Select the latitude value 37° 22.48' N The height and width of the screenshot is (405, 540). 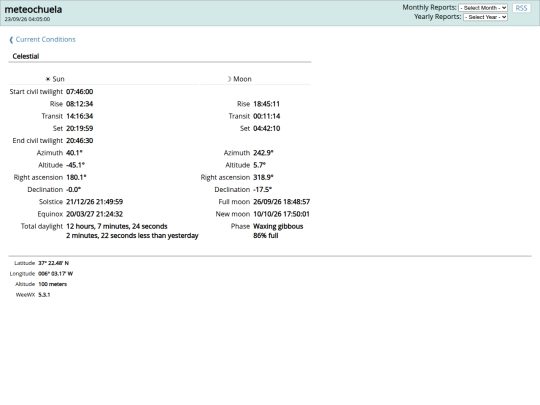(x=53, y=263)
